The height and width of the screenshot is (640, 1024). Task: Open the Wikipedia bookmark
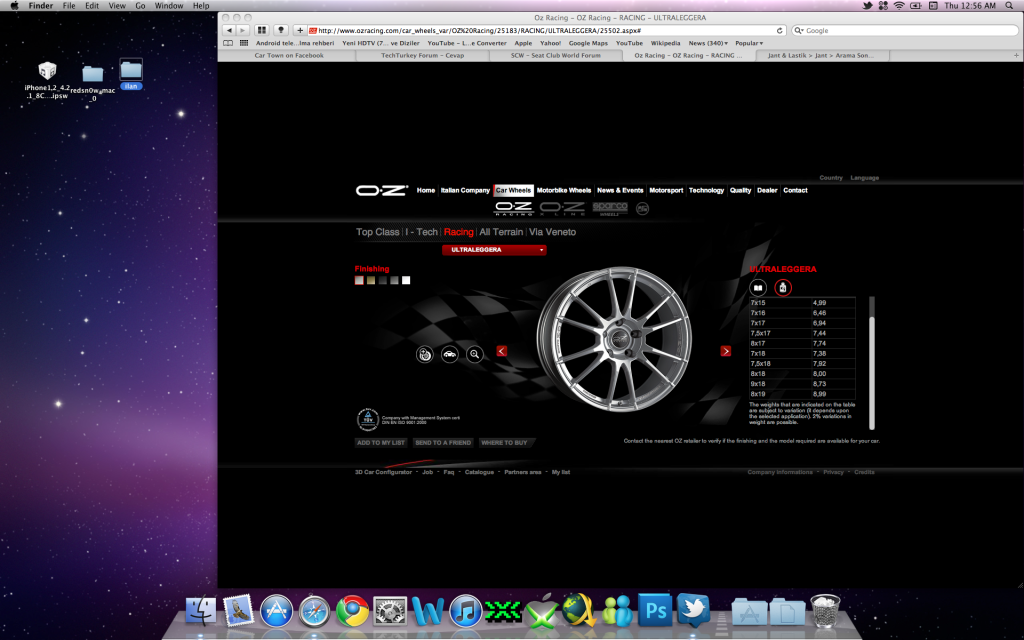pyautogui.click(x=665, y=43)
